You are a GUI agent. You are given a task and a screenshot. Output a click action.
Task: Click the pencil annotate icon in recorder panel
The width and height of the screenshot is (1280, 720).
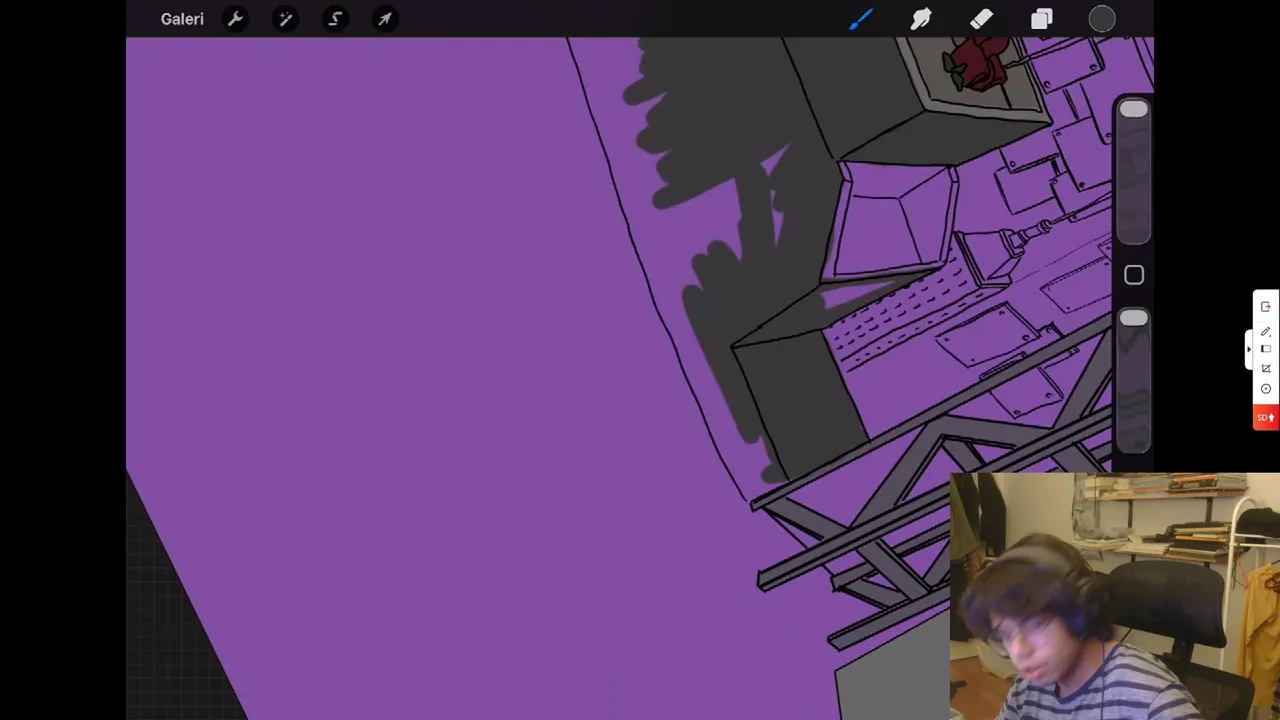pos(1266,331)
